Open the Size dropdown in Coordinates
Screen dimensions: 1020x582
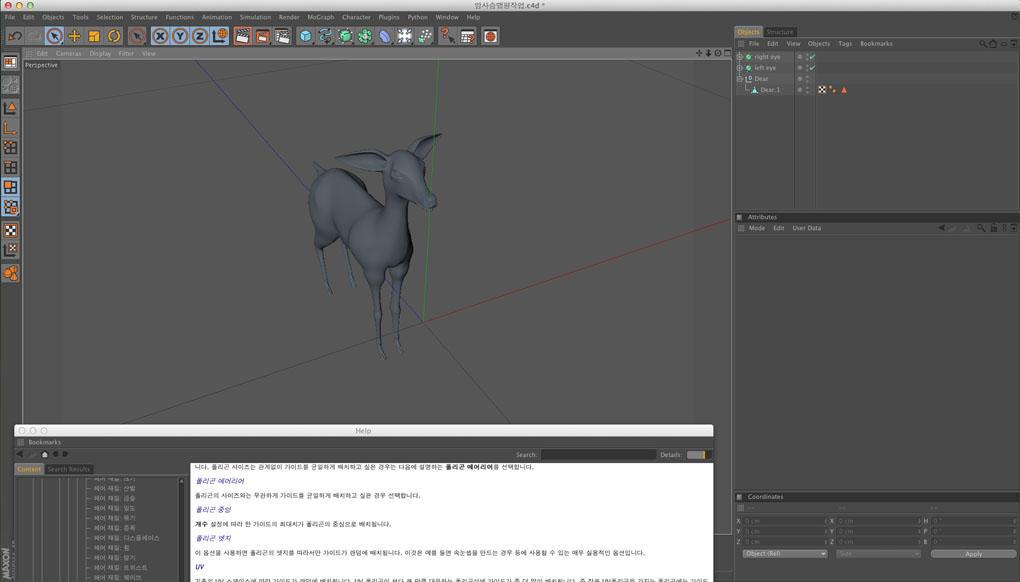coord(878,554)
